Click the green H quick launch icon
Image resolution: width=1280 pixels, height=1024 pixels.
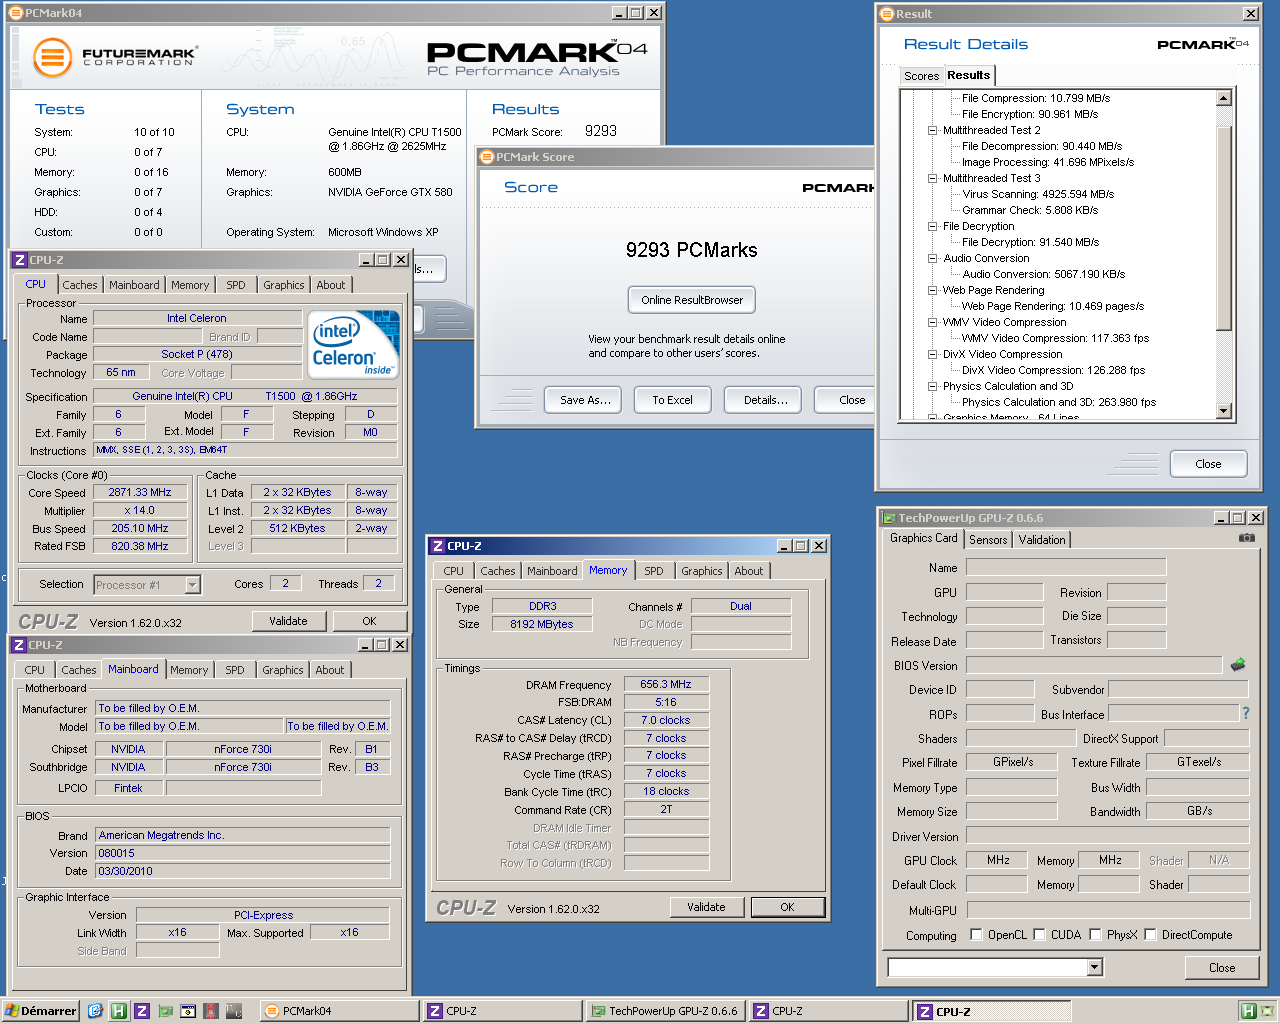pyautogui.click(x=118, y=1011)
